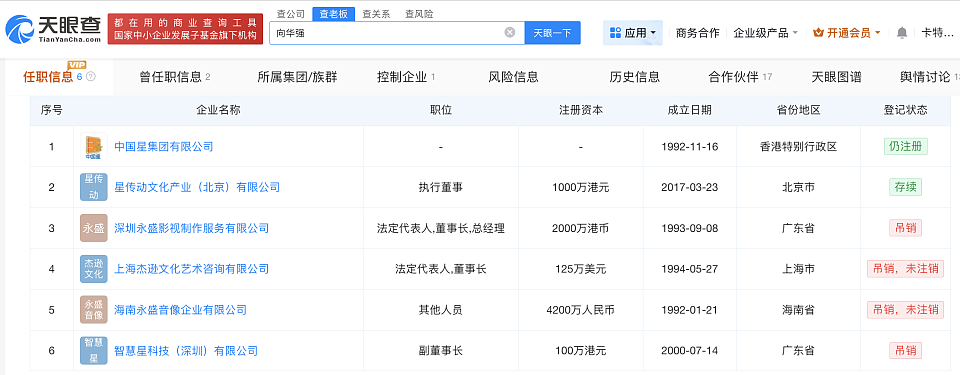960x375 pixels.
Task: Click the 存续 status tag
Action: (905, 187)
